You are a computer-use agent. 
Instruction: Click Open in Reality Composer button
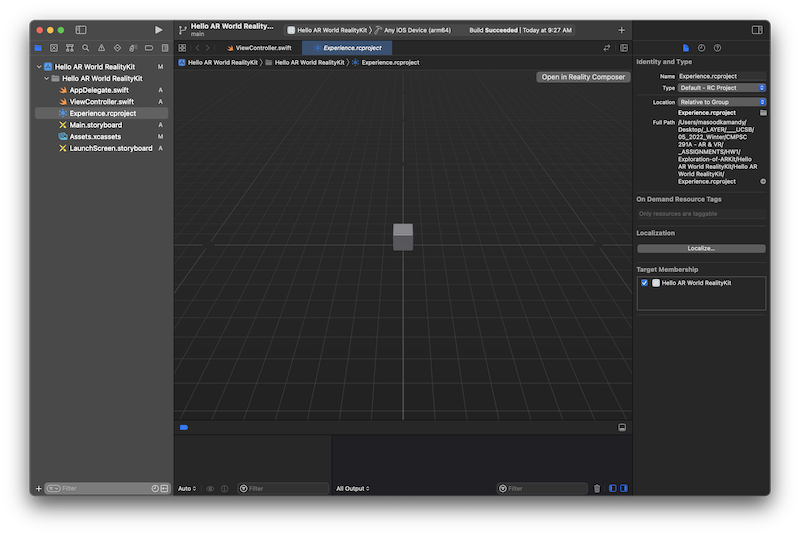tap(583, 77)
